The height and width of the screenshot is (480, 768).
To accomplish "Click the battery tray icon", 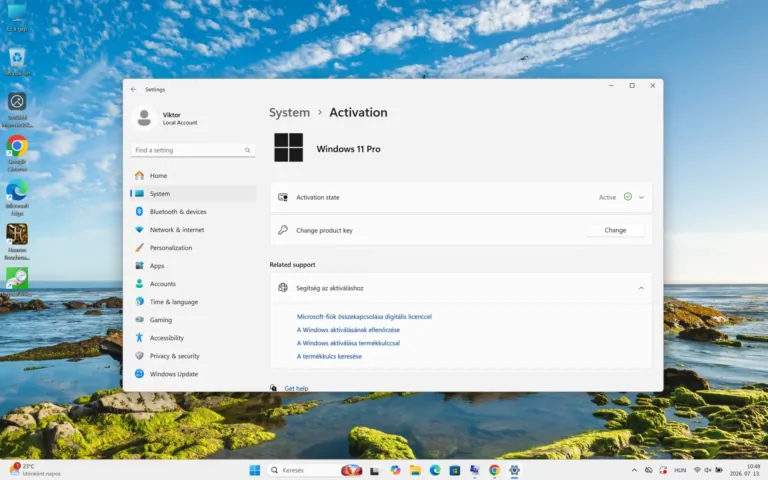I will [x=719, y=470].
